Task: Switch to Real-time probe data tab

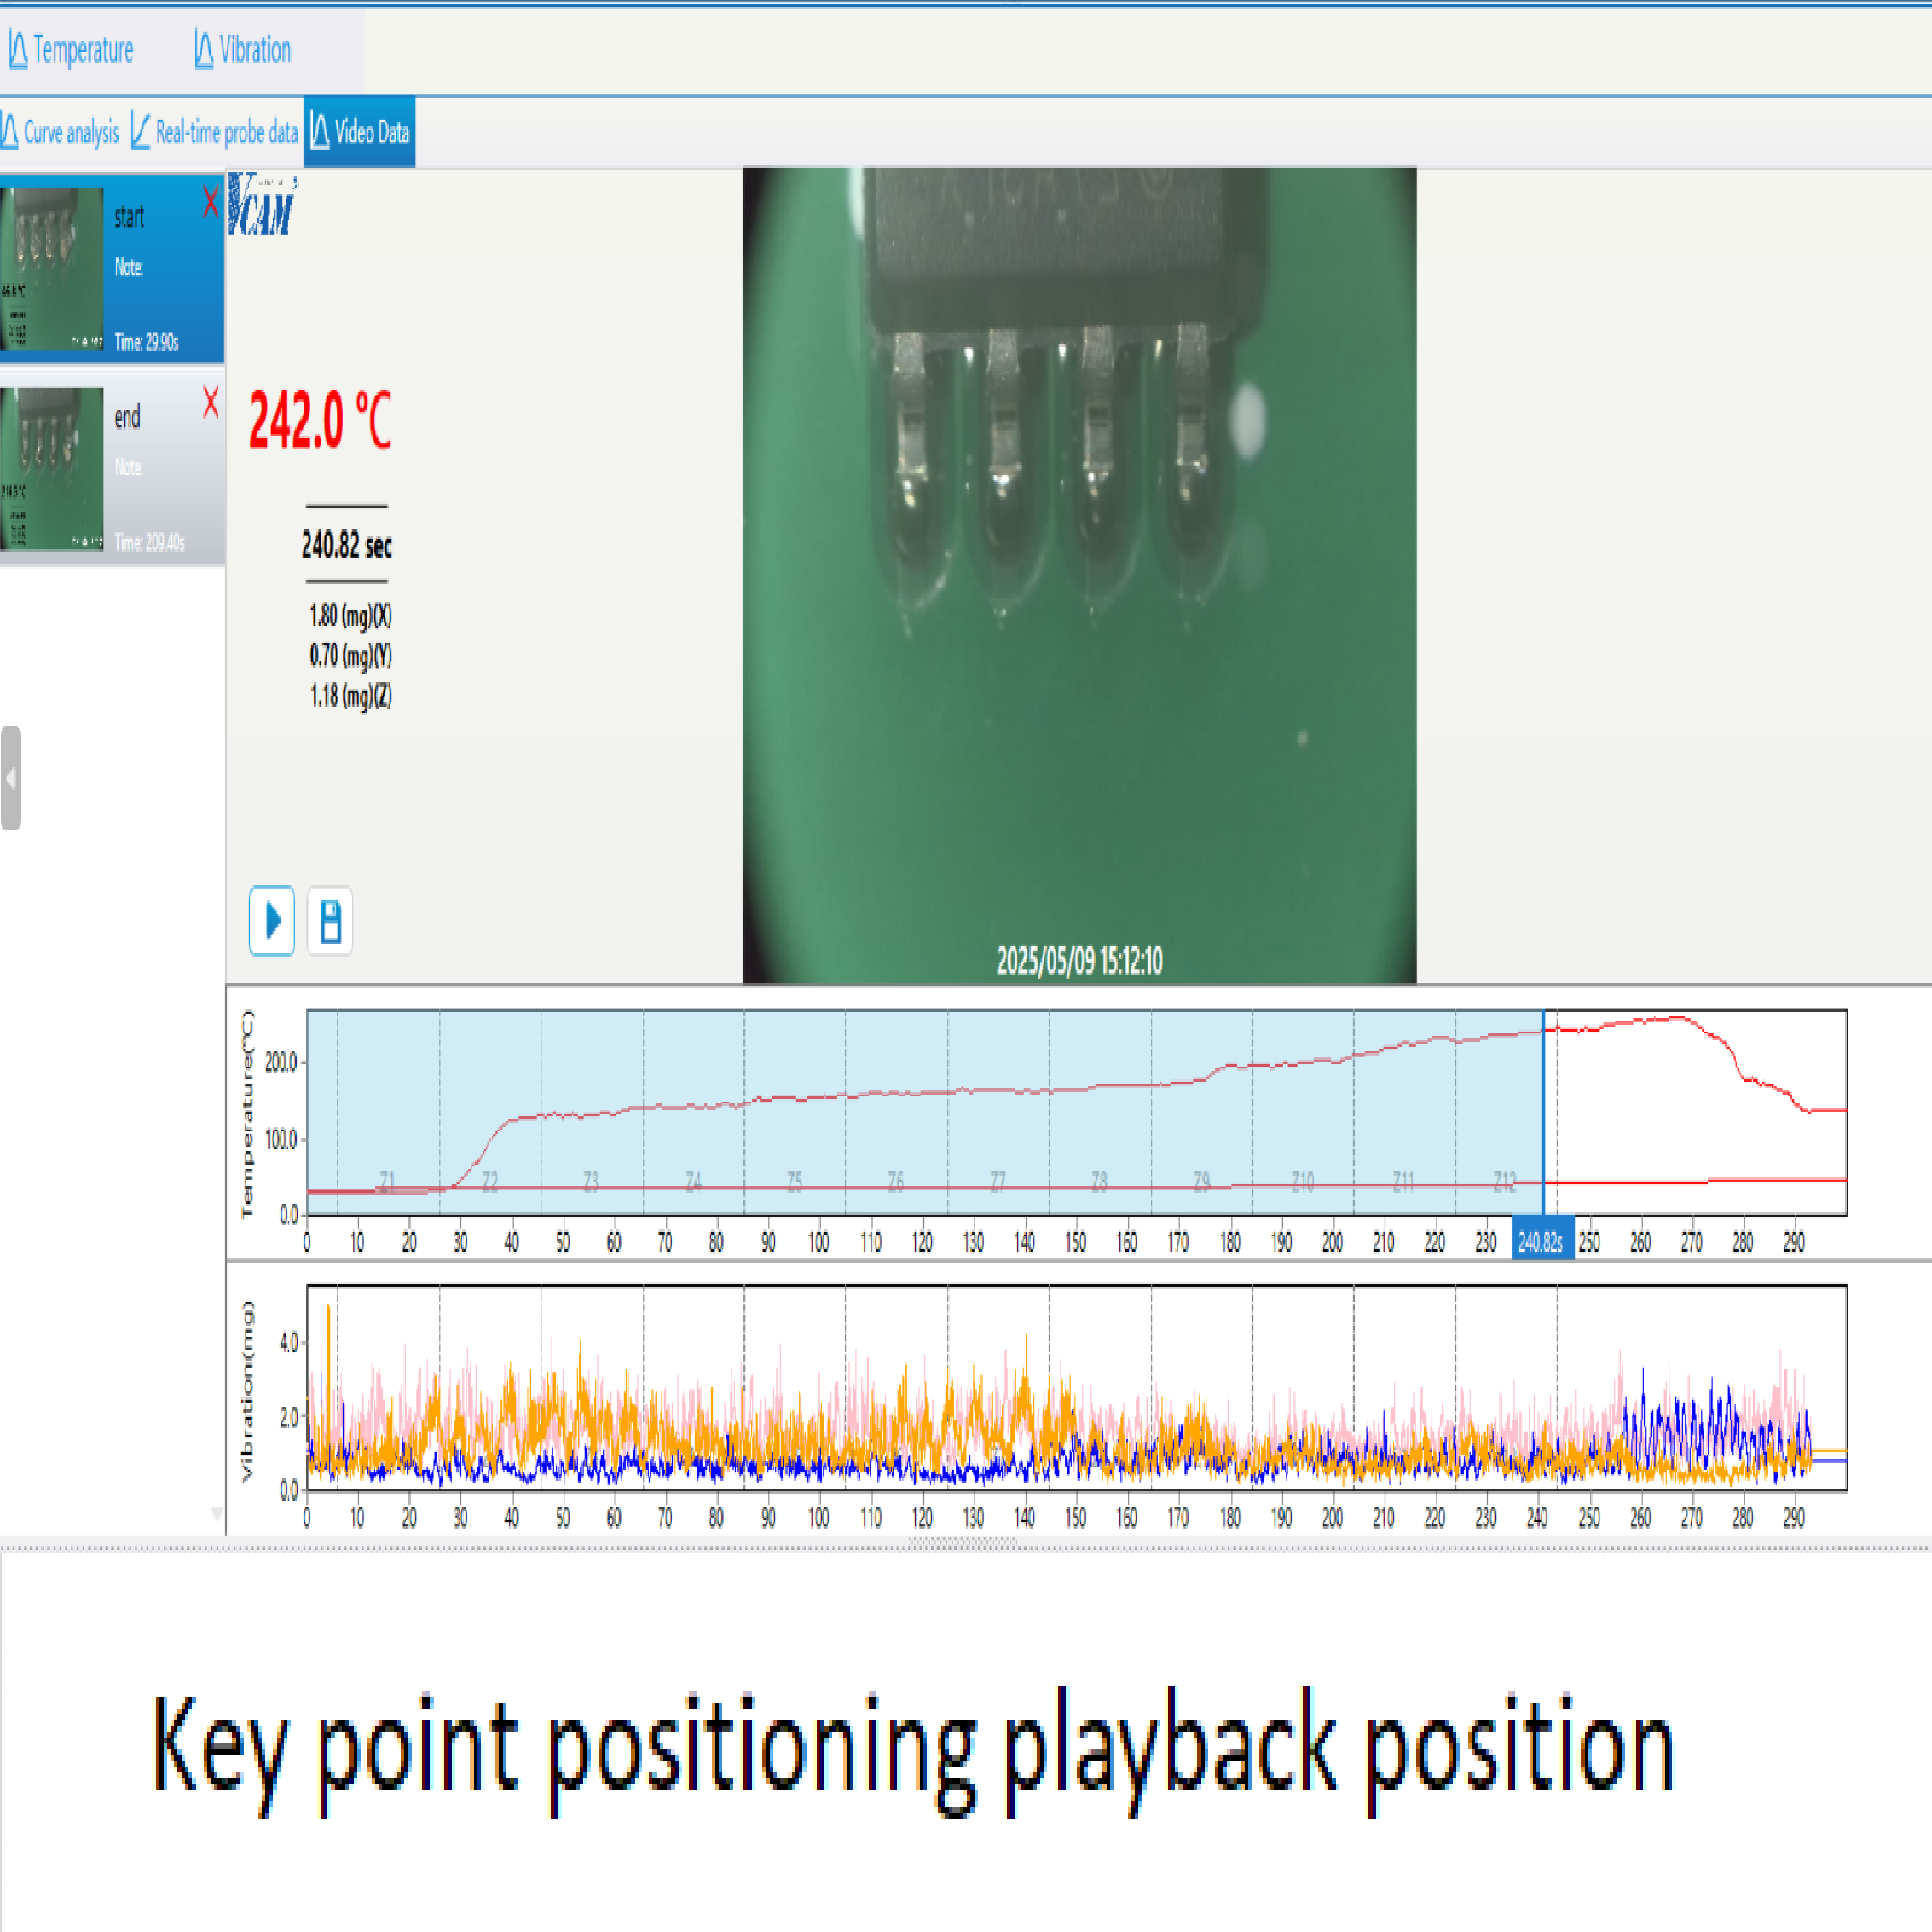Action: (215, 132)
